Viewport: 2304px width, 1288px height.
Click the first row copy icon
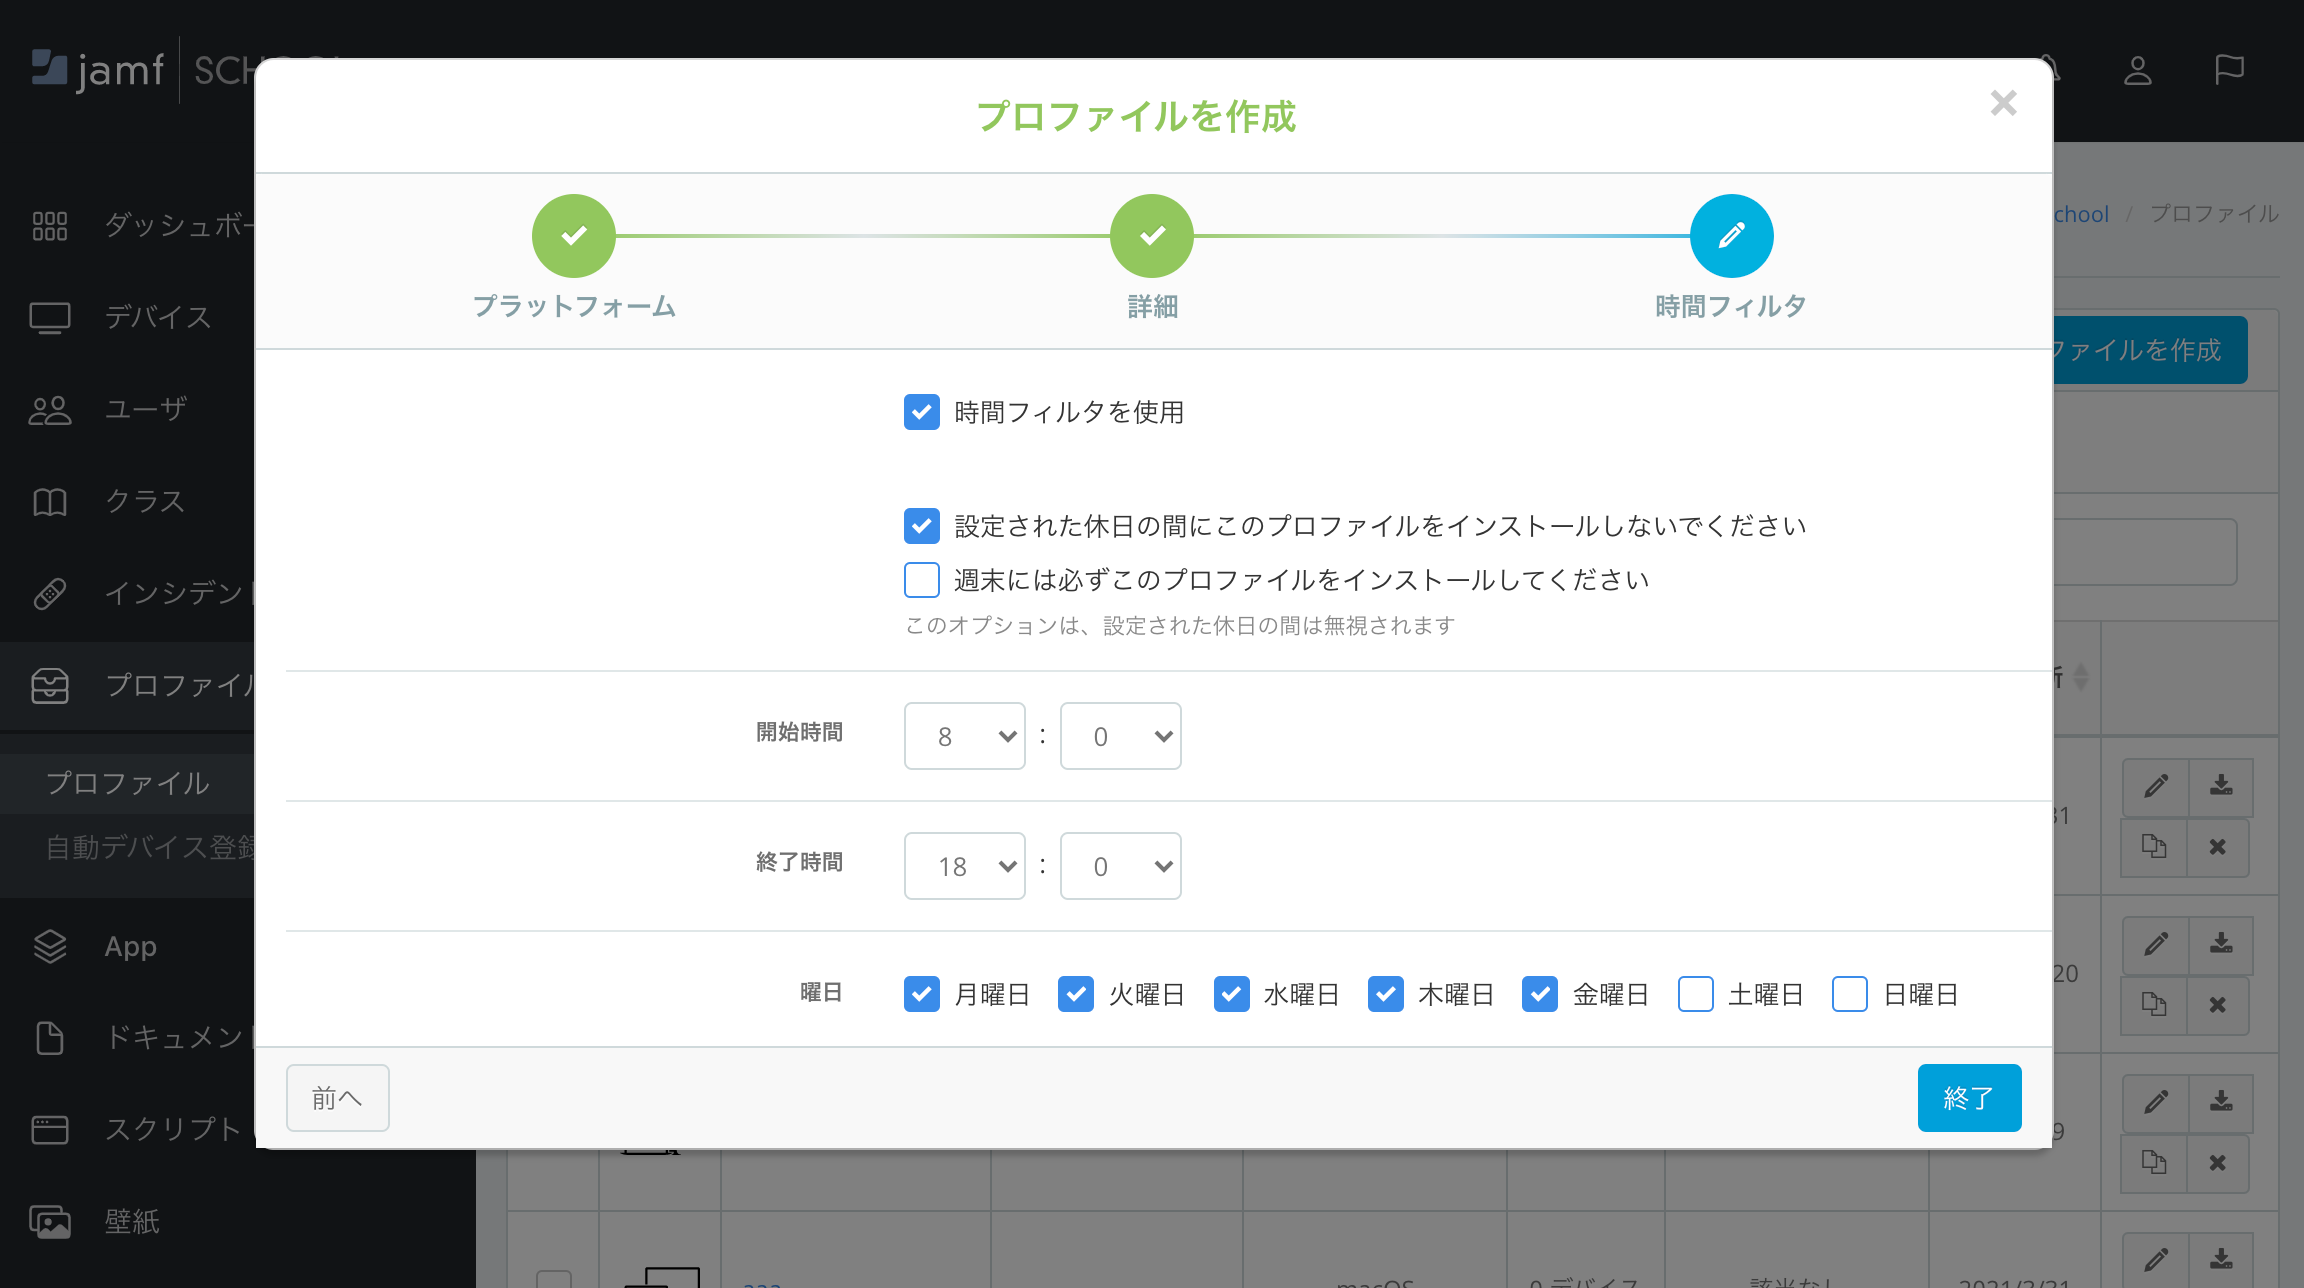[x=2154, y=847]
